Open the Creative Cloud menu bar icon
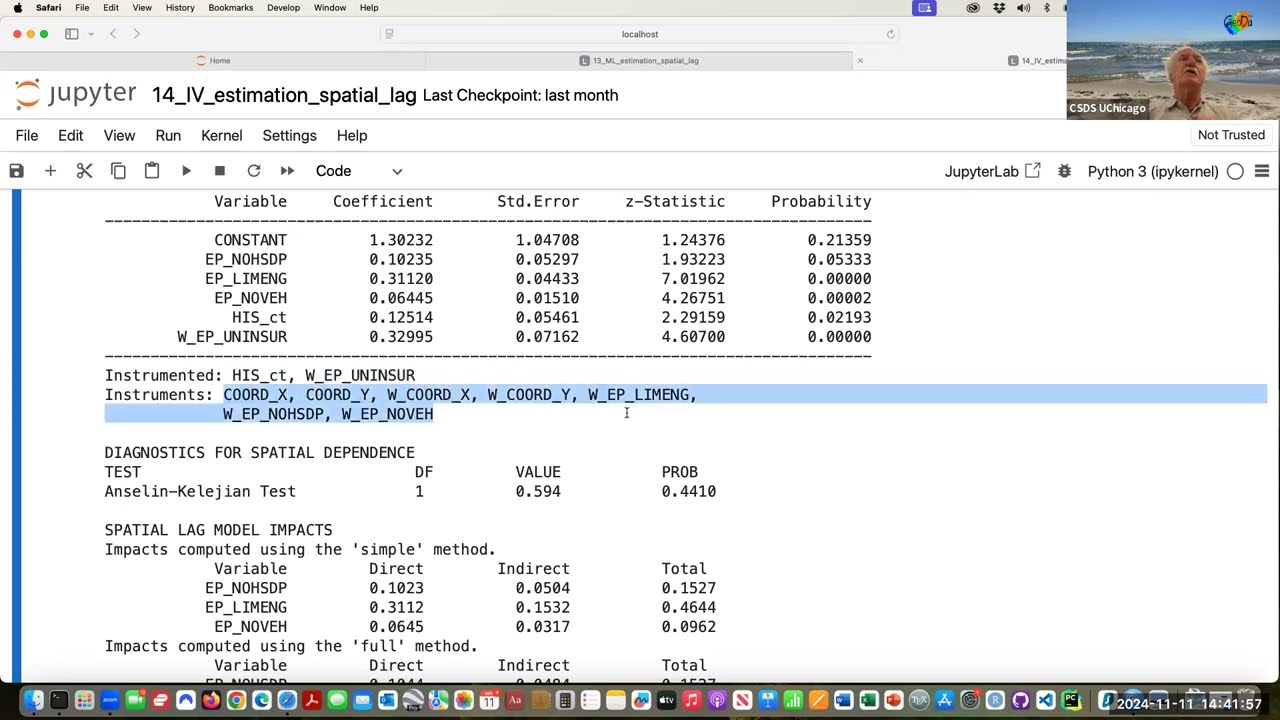 click(973, 8)
